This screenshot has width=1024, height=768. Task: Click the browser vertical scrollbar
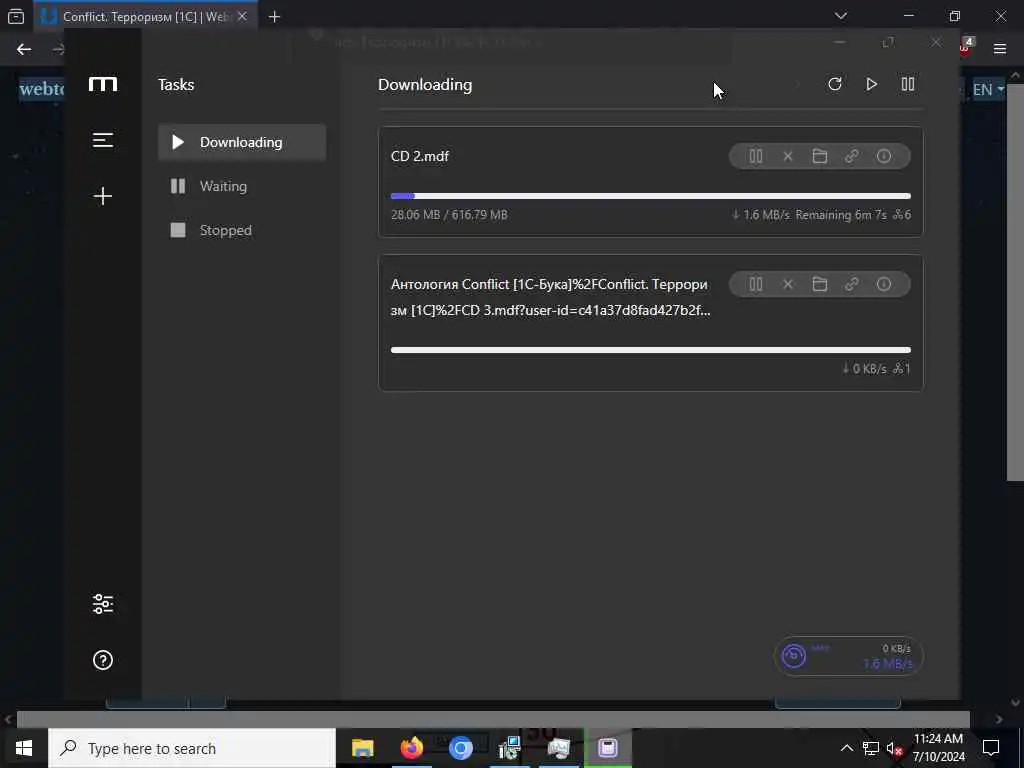[1015, 281]
